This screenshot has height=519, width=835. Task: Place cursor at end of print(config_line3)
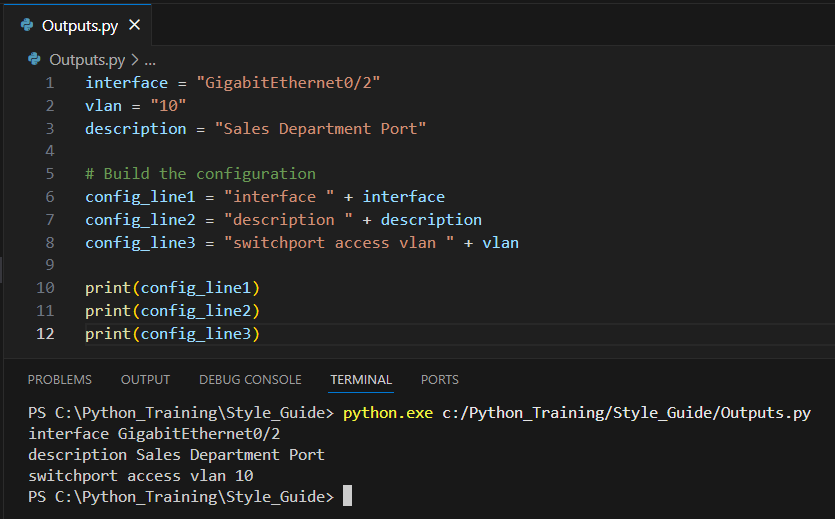(x=260, y=334)
